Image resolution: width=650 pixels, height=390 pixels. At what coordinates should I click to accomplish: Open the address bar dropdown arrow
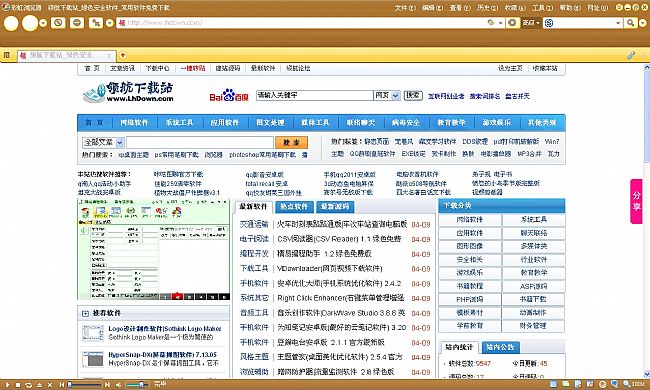(500, 23)
